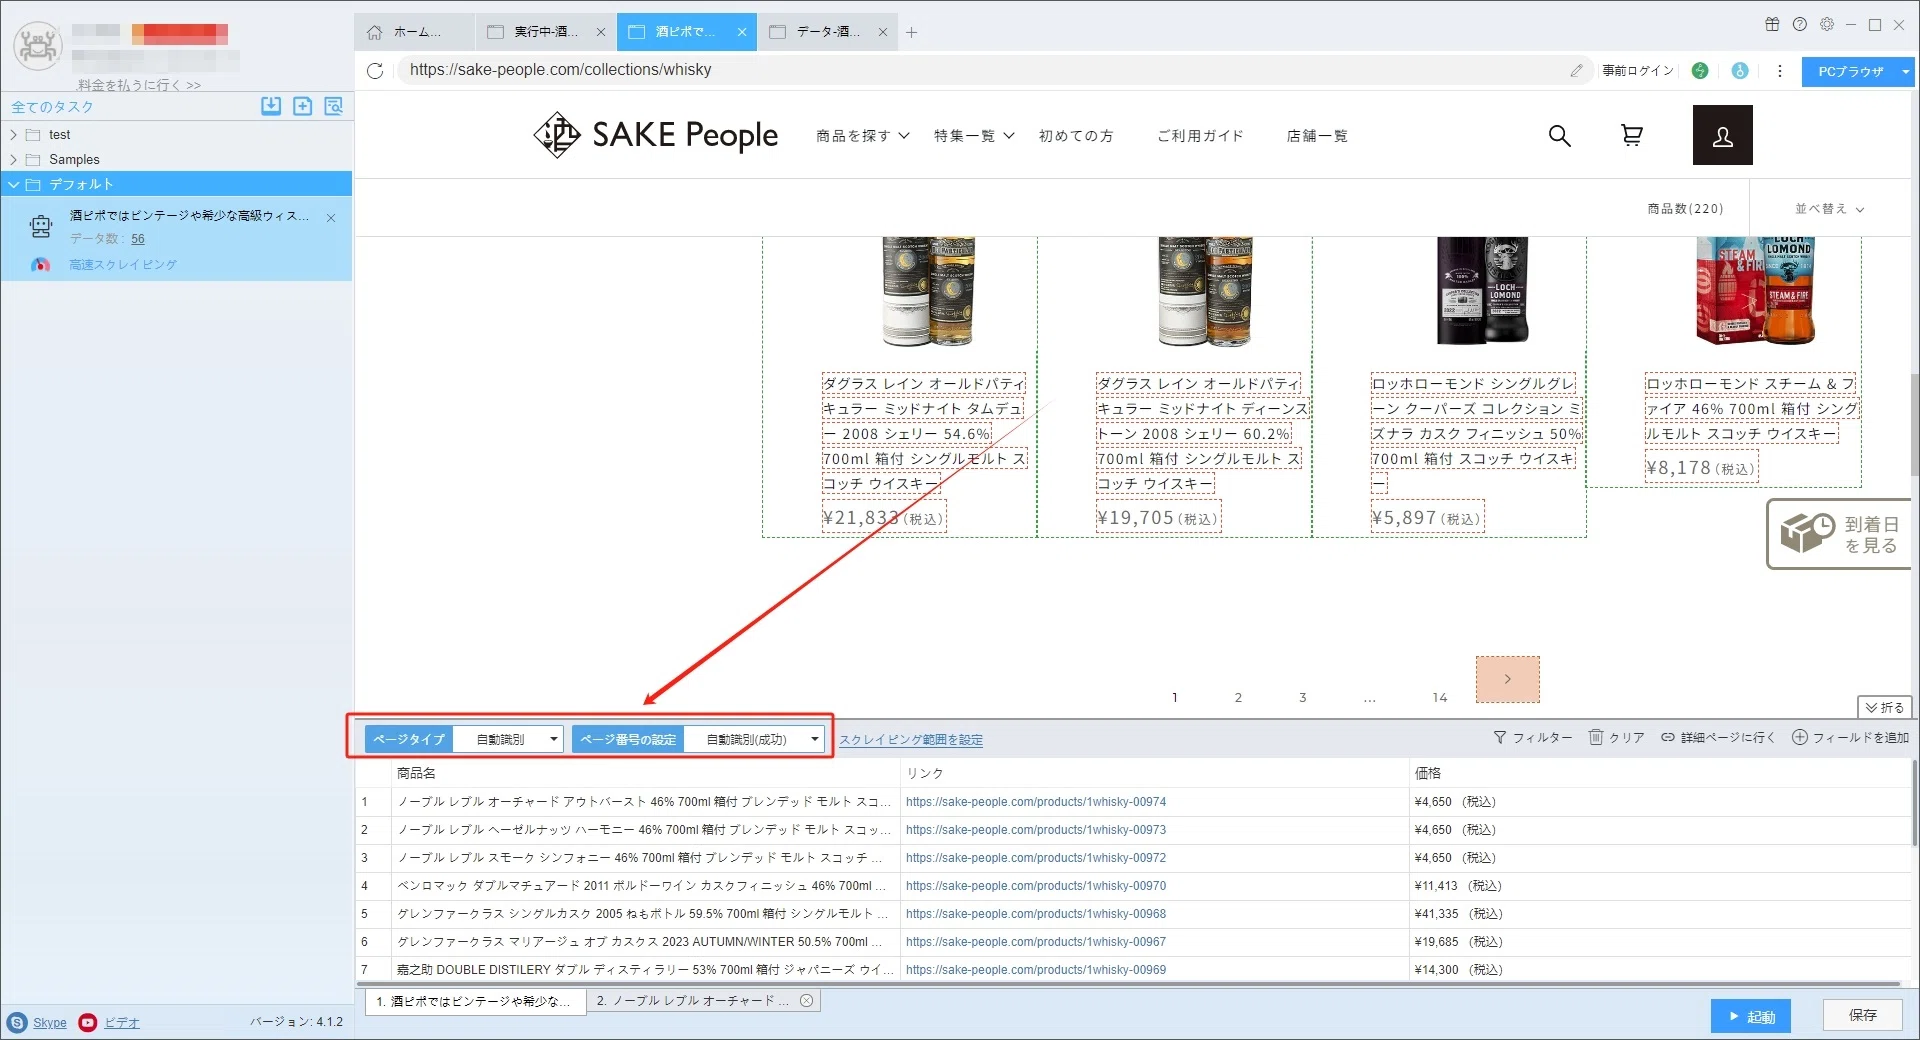Expand the test folder
Image resolution: width=1920 pixels, height=1040 pixels.
tap(14, 135)
